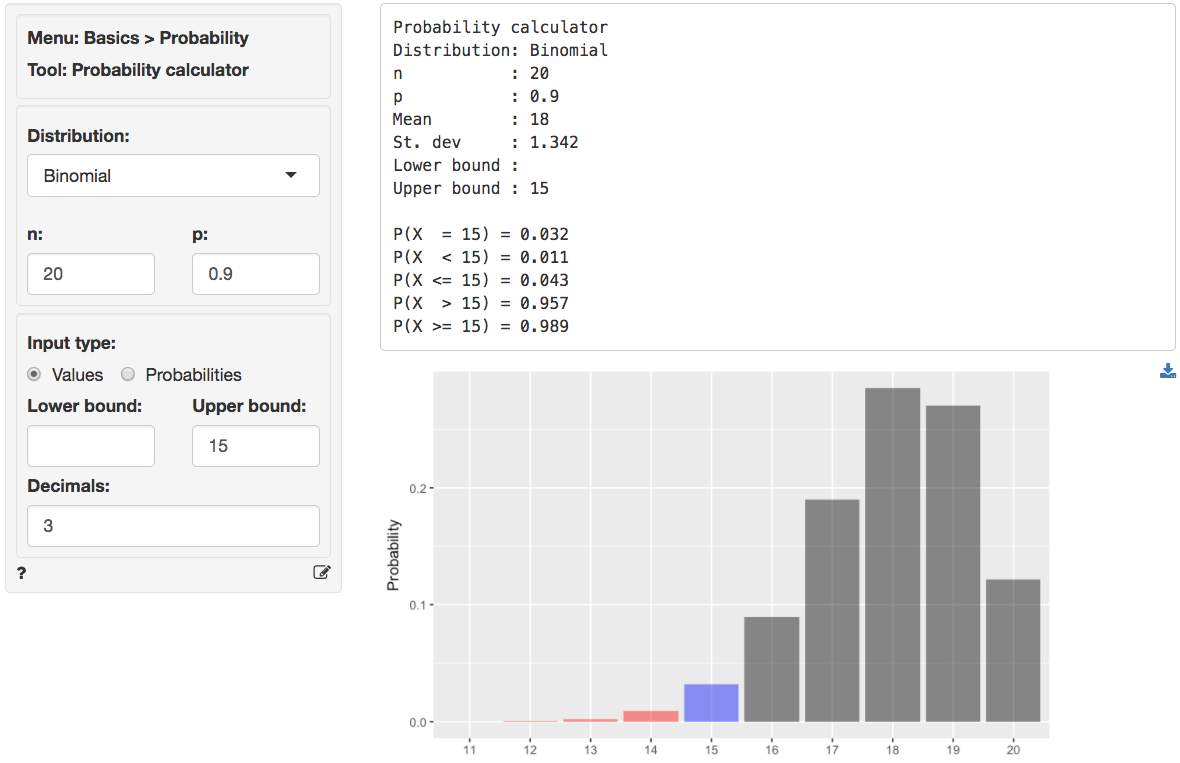Click the gray bar at 20
The image size is (1180, 763).
(x=1013, y=651)
